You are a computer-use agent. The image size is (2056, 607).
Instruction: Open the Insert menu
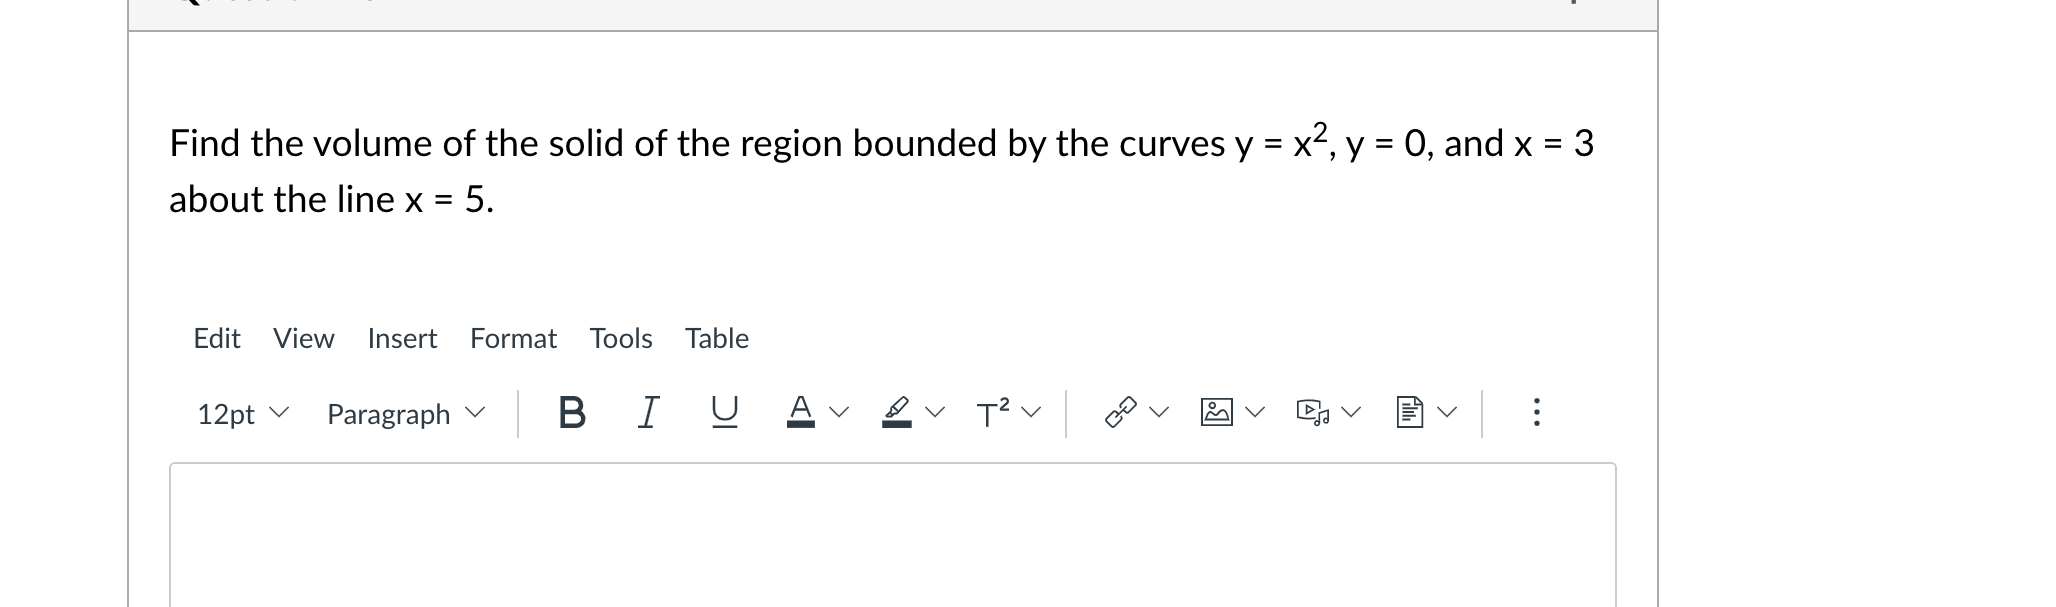pos(401,339)
